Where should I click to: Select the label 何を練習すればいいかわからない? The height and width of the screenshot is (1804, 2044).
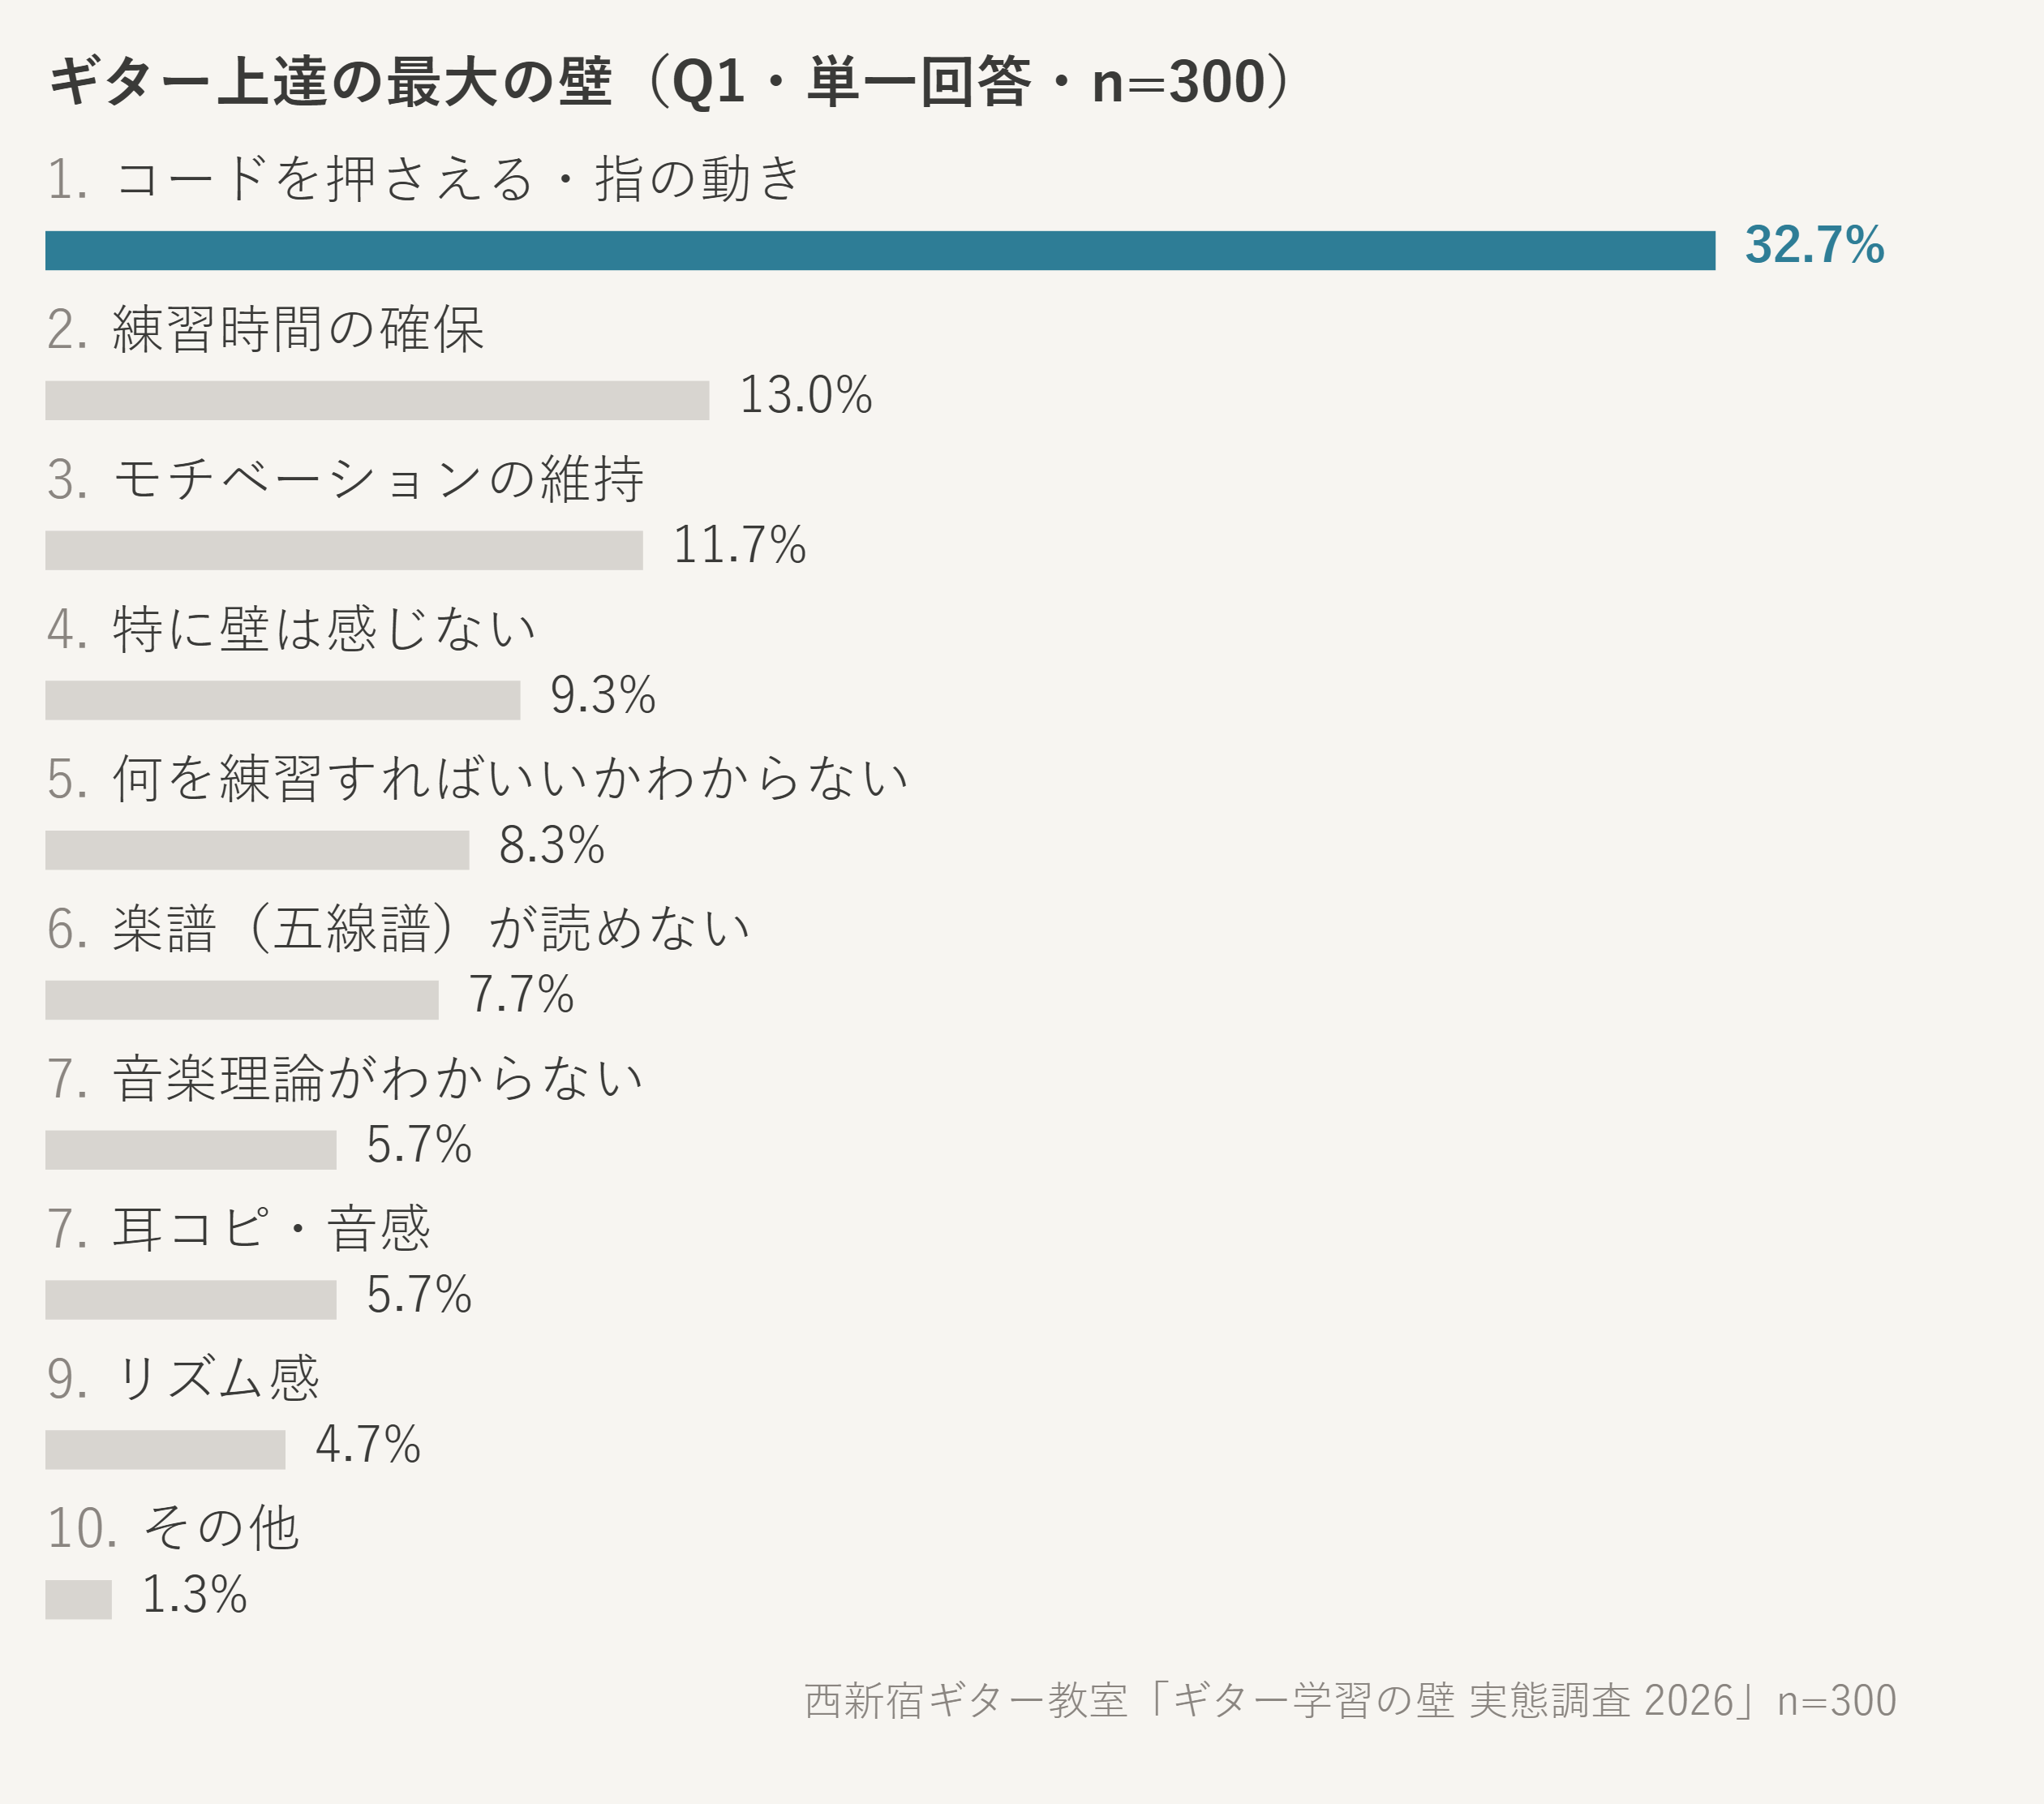510,779
